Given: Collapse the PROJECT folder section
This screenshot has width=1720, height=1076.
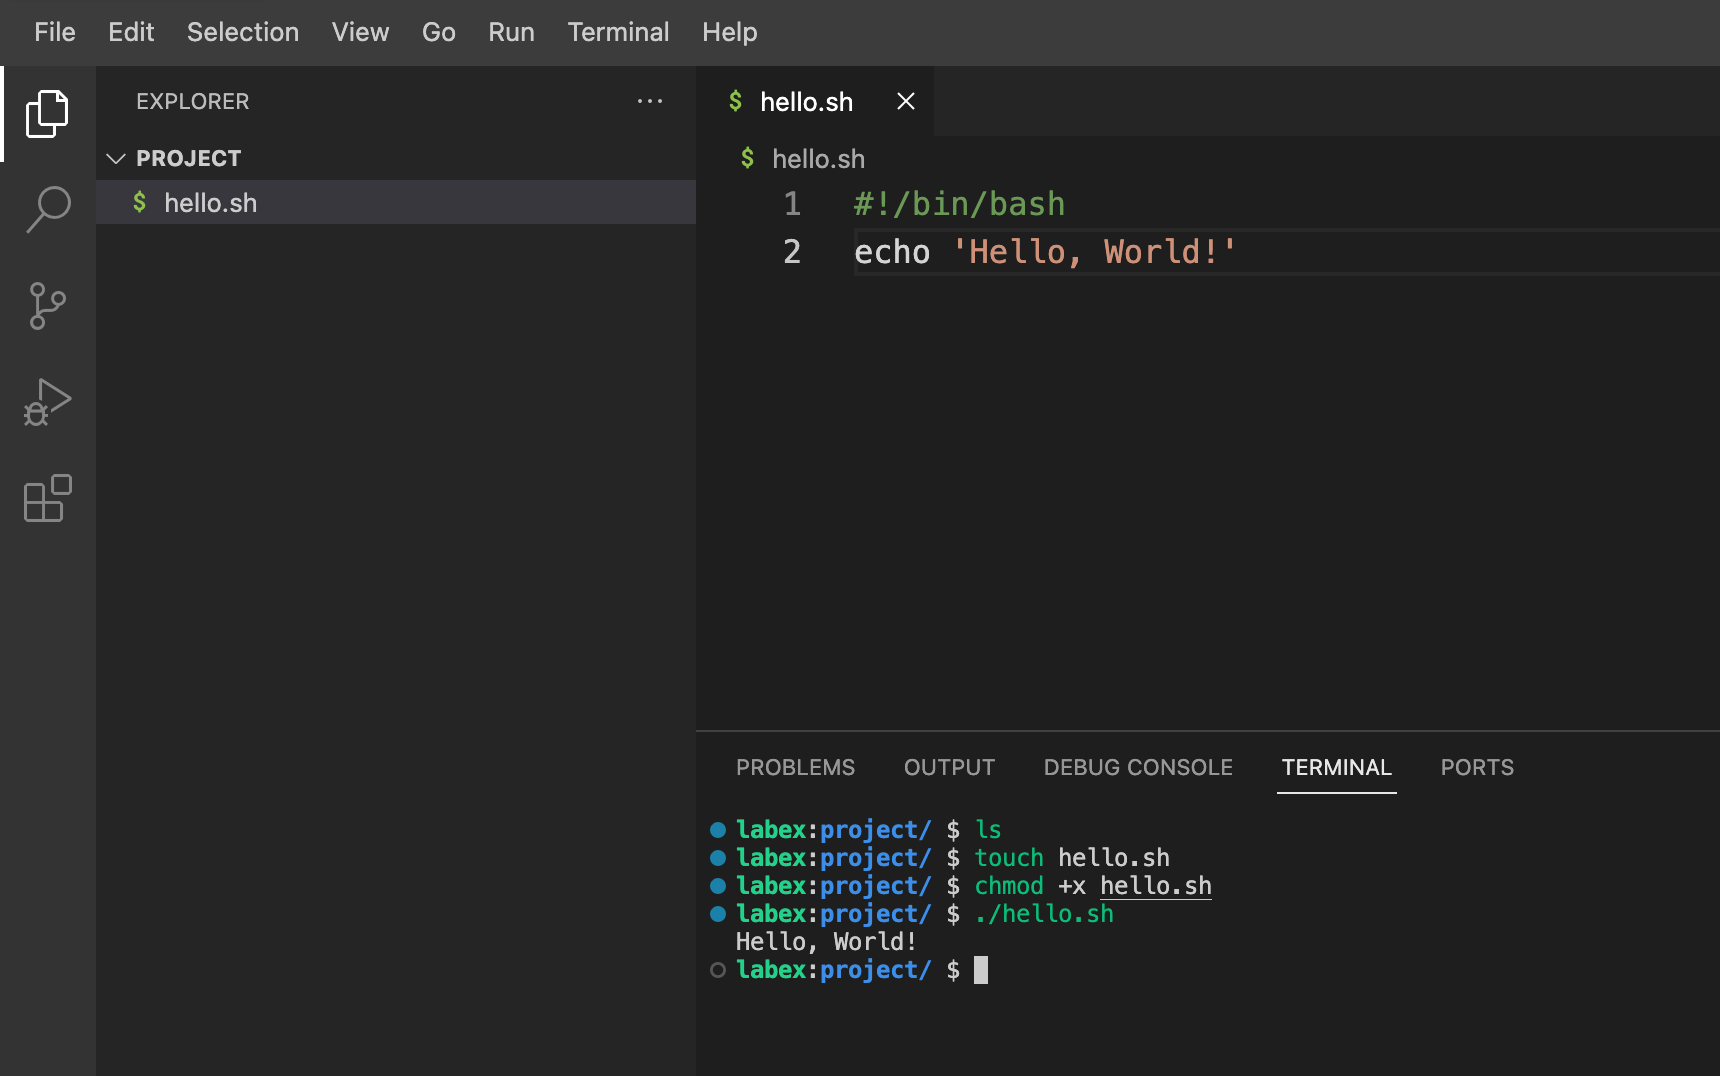Looking at the screenshot, I should point(116,158).
